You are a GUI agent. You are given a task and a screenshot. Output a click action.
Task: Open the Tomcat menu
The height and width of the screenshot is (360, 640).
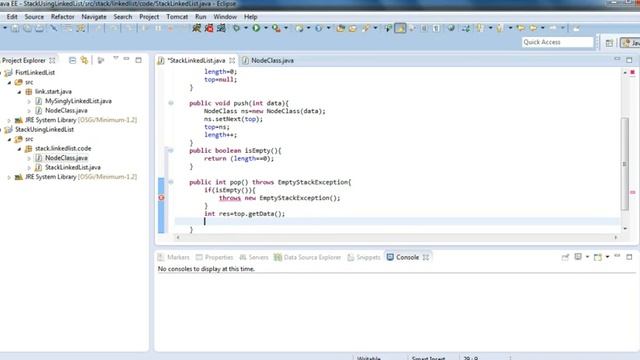(x=177, y=17)
